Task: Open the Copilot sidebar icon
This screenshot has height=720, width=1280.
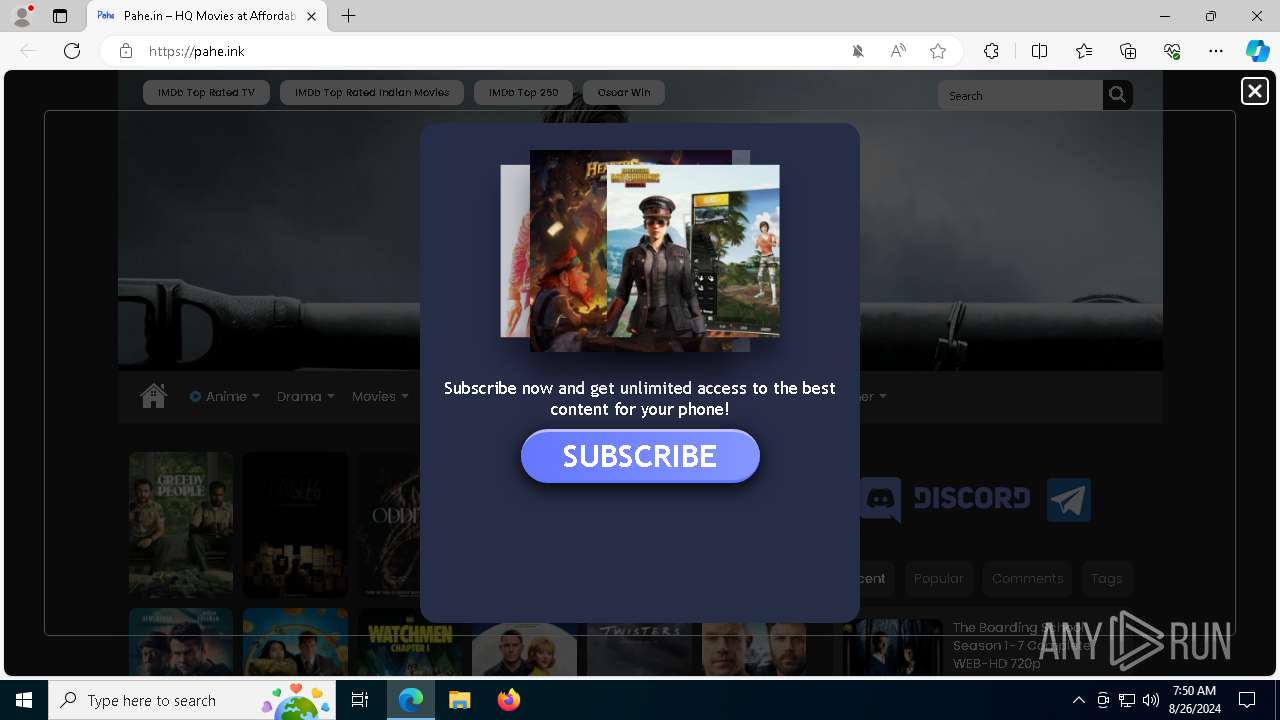Action: coord(1257,51)
